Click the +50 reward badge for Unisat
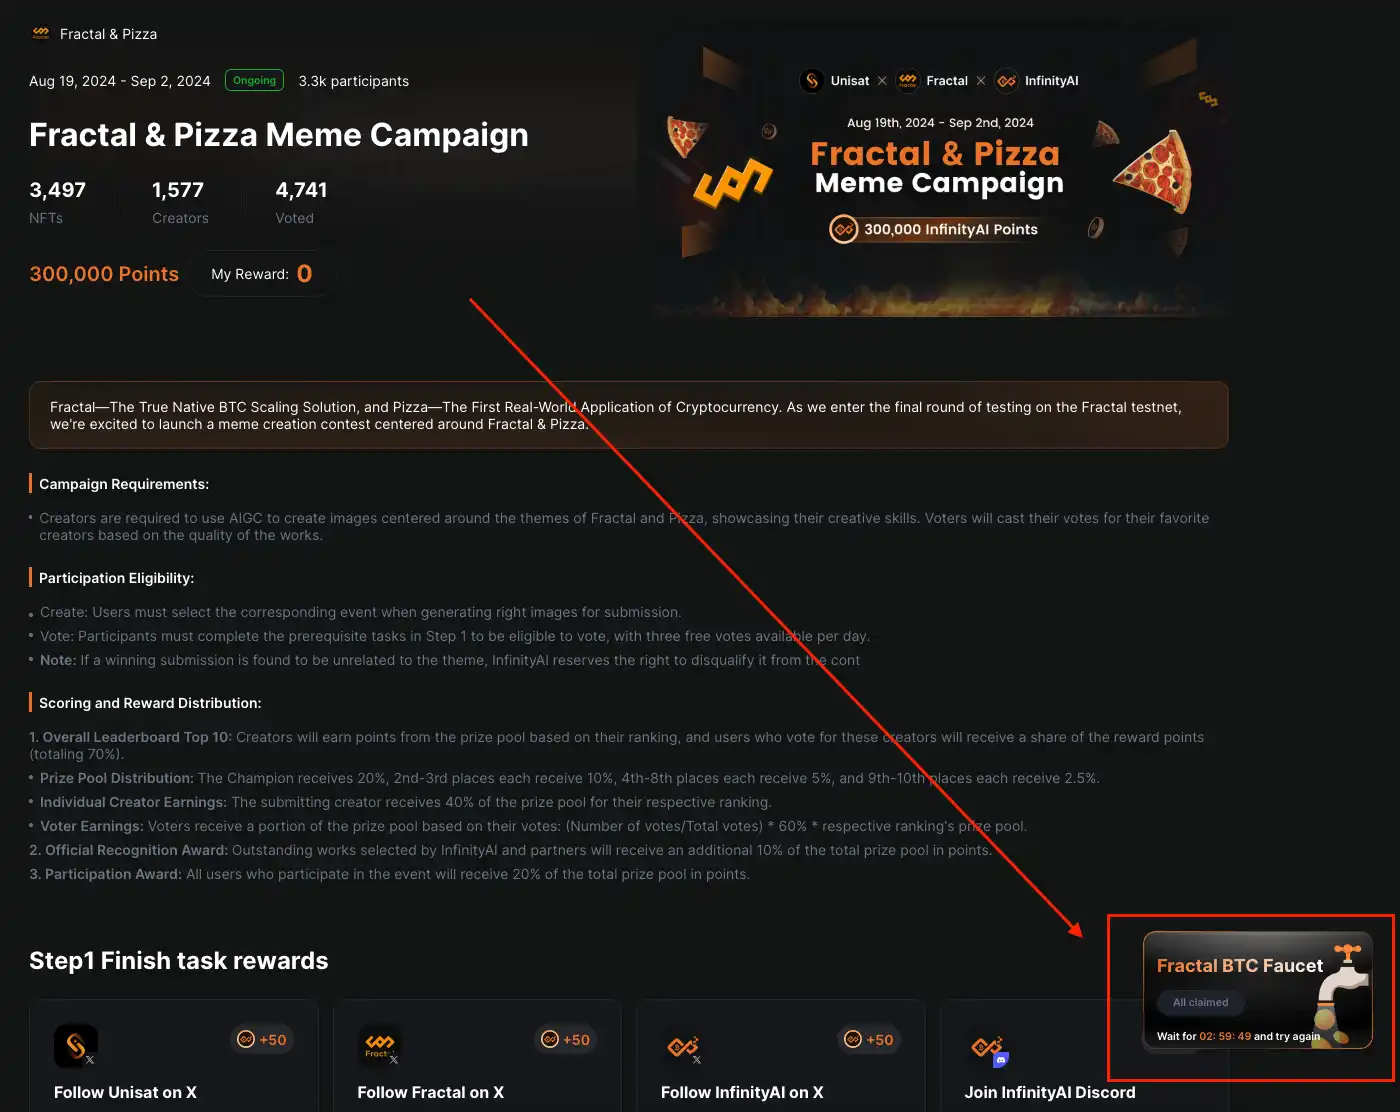 coord(262,1040)
